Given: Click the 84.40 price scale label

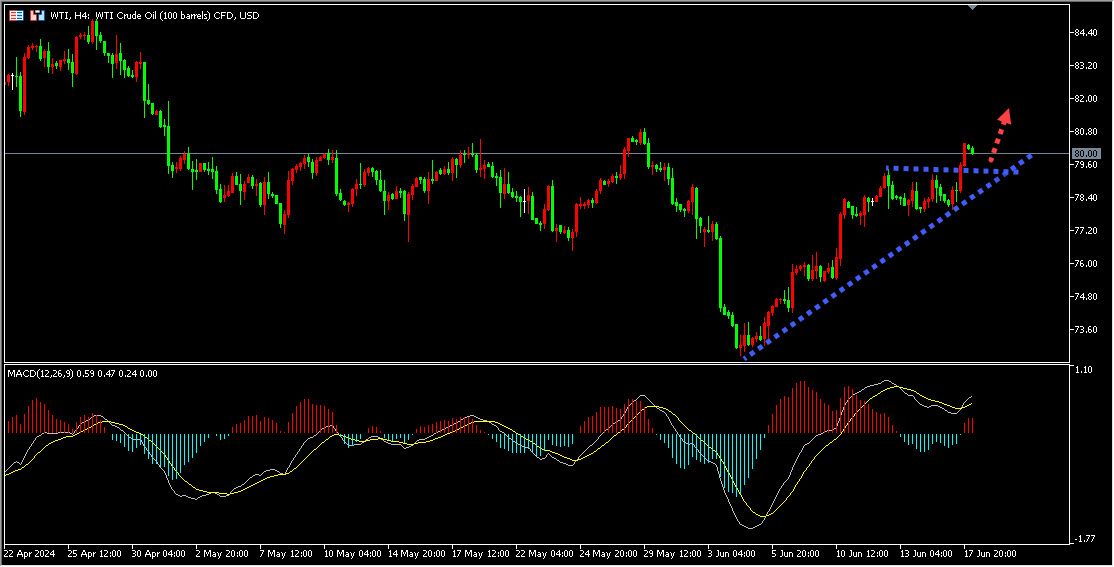Looking at the screenshot, I should [1086, 33].
